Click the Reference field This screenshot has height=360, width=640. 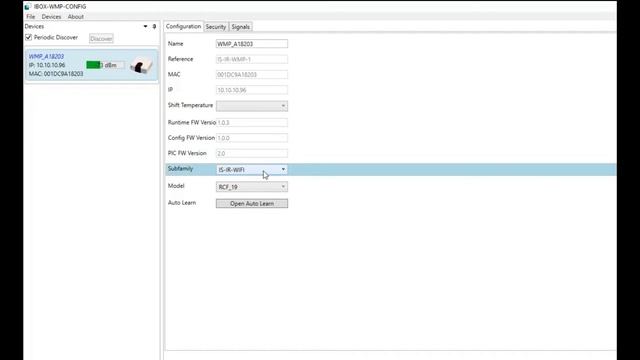point(252,59)
